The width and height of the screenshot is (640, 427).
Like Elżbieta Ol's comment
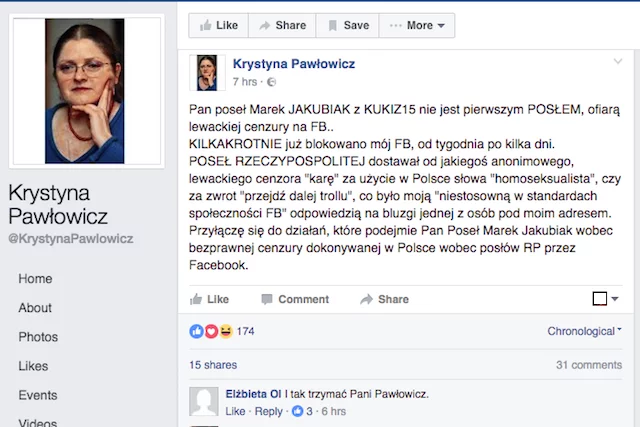(x=236, y=411)
